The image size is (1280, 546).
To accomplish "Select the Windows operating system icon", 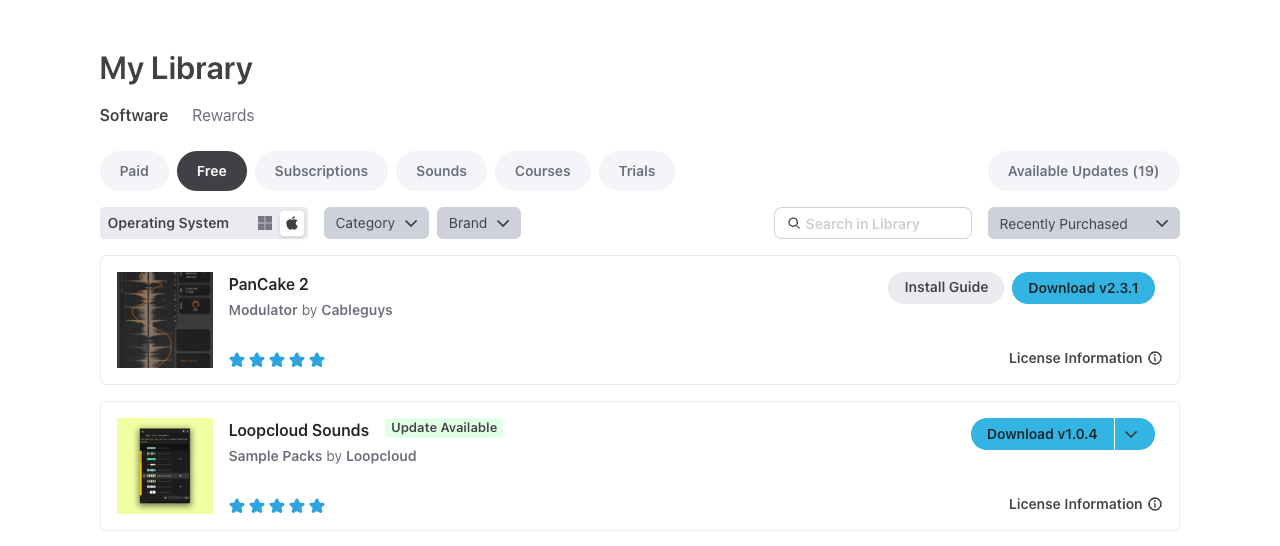I will click(265, 223).
